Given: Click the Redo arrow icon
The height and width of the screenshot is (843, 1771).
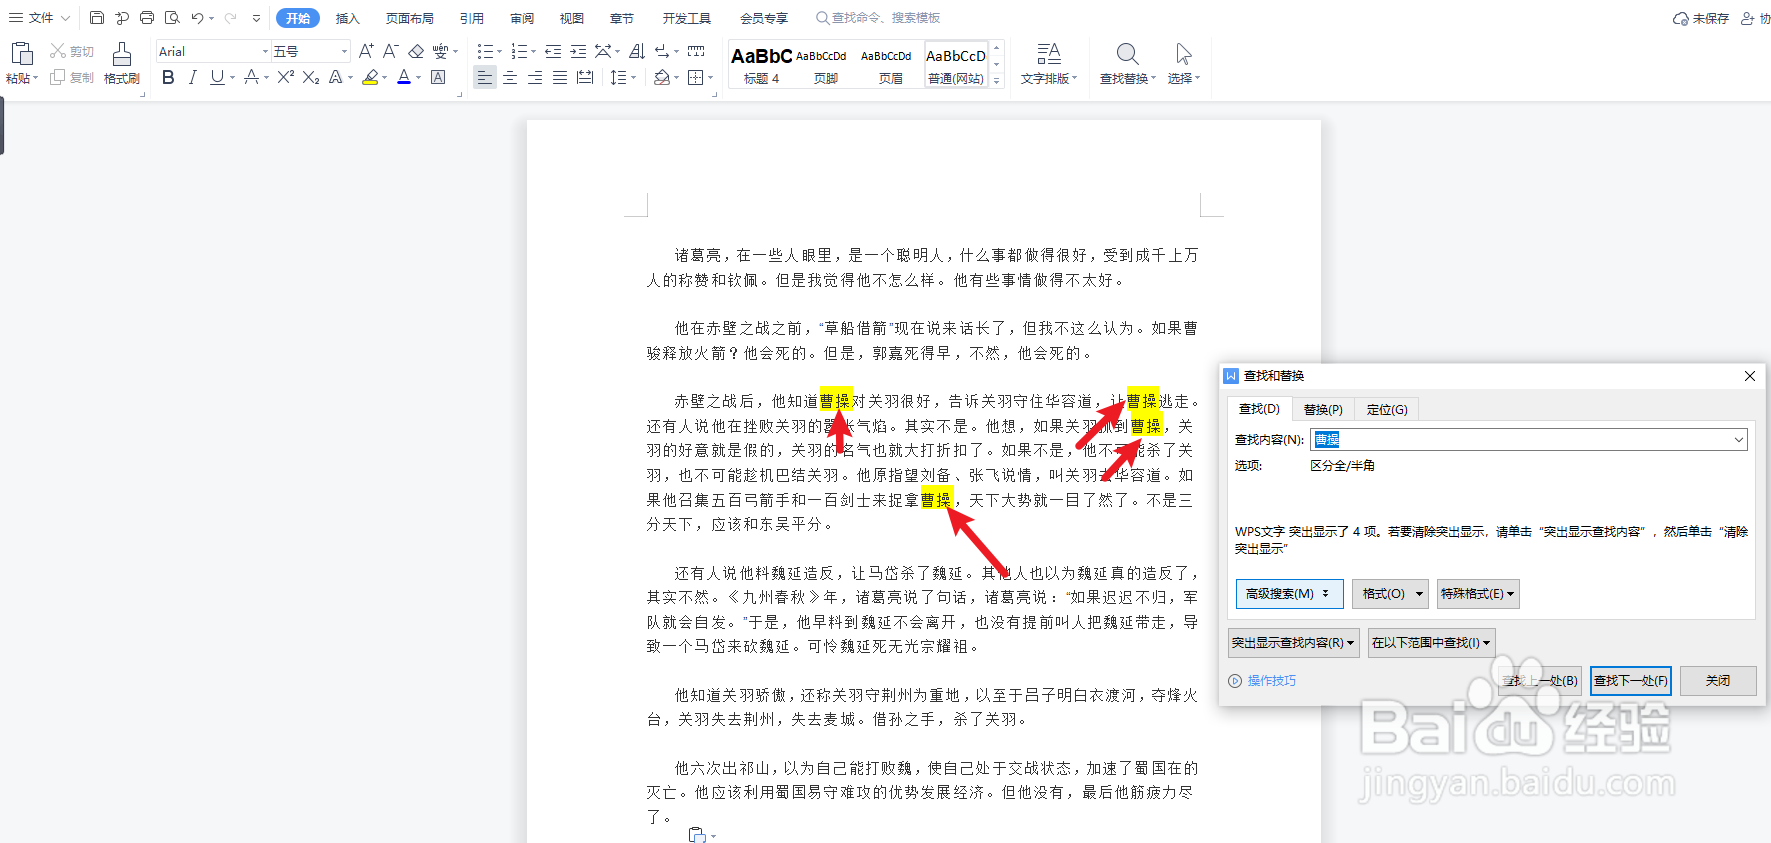Looking at the screenshot, I should pyautogui.click(x=231, y=18).
